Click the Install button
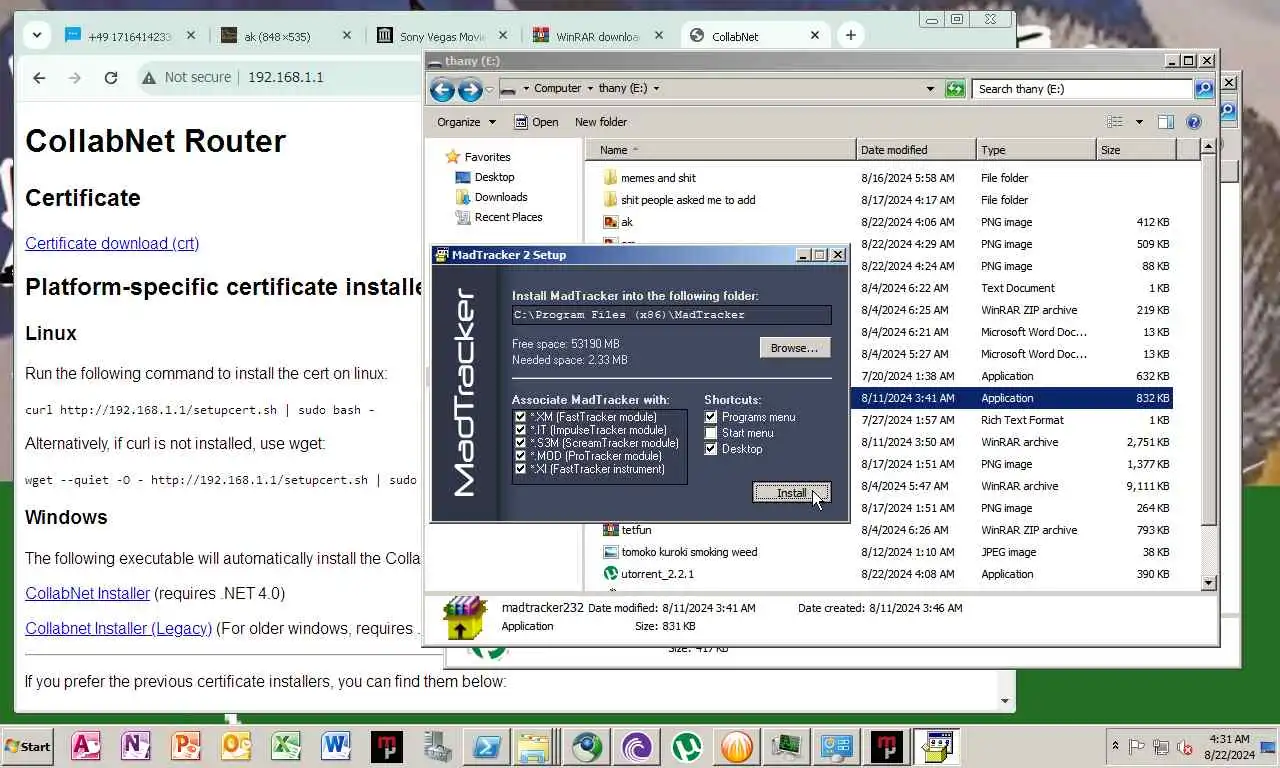The height and width of the screenshot is (768, 1280). point(791,493)
